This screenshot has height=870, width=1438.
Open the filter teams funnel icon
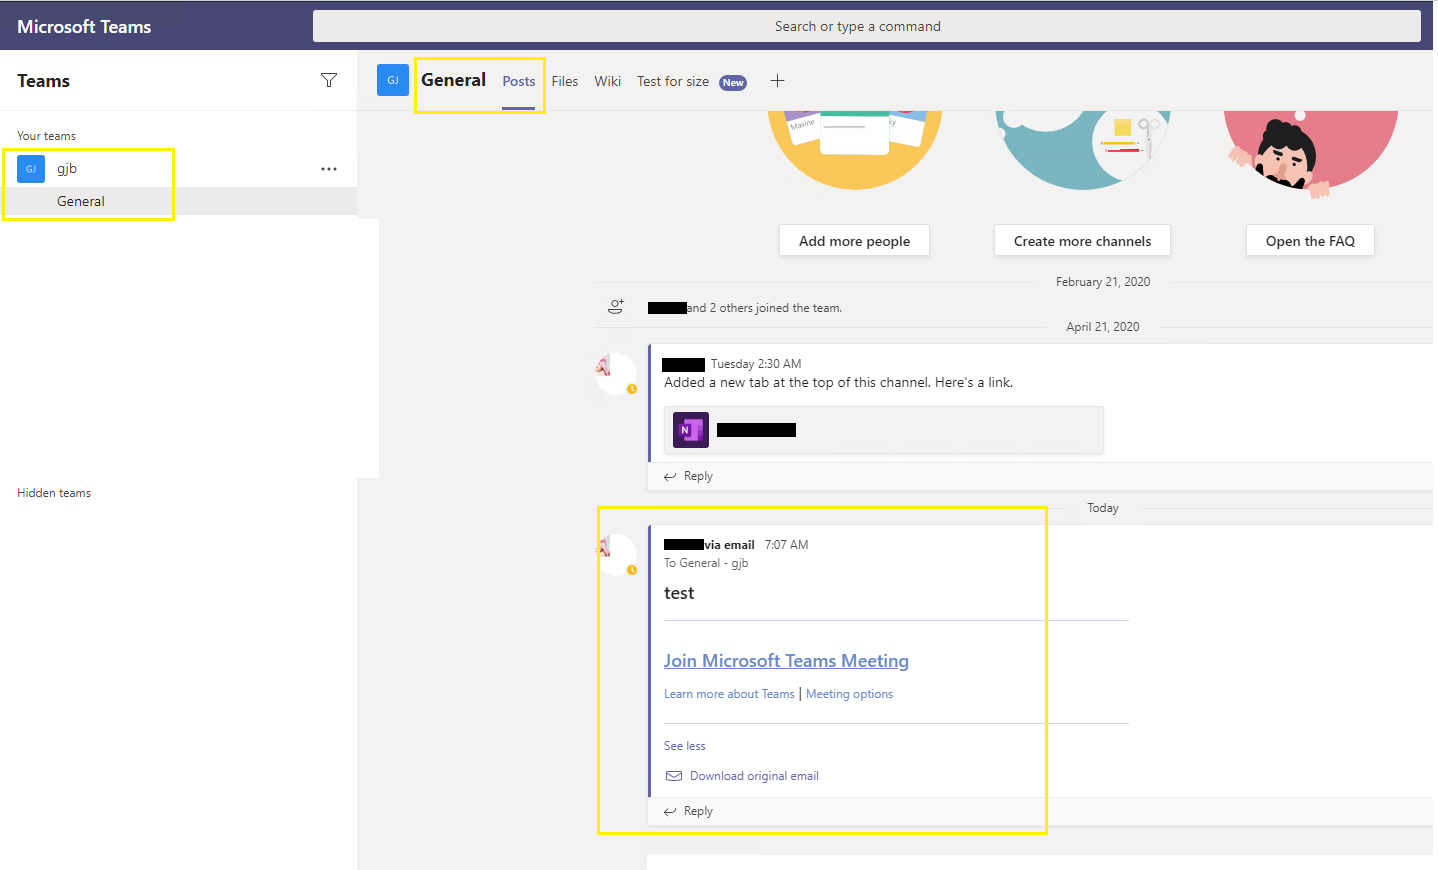pyautogui.click(x=329, y=80)
